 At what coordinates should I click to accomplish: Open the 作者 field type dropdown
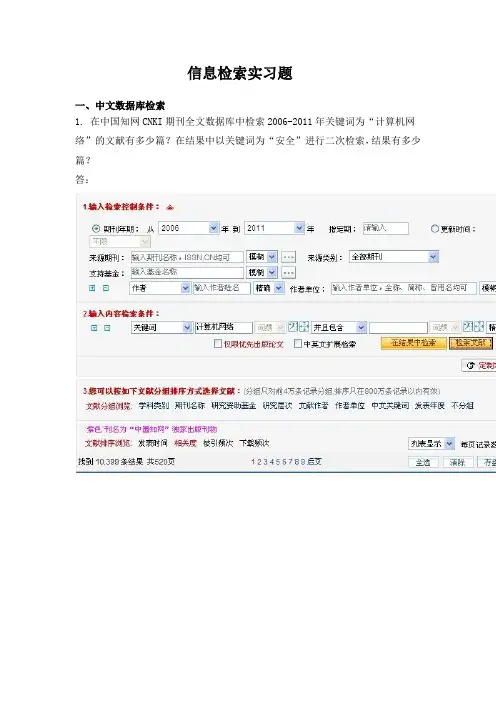(160, 288)
